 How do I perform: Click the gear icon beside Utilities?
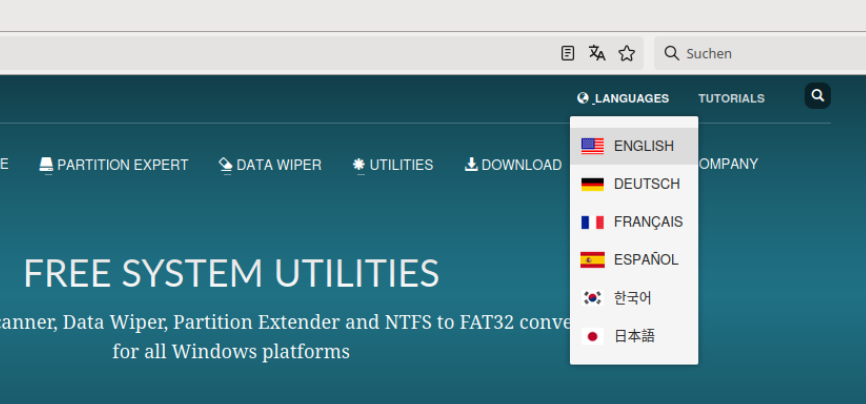coord(359,165)
